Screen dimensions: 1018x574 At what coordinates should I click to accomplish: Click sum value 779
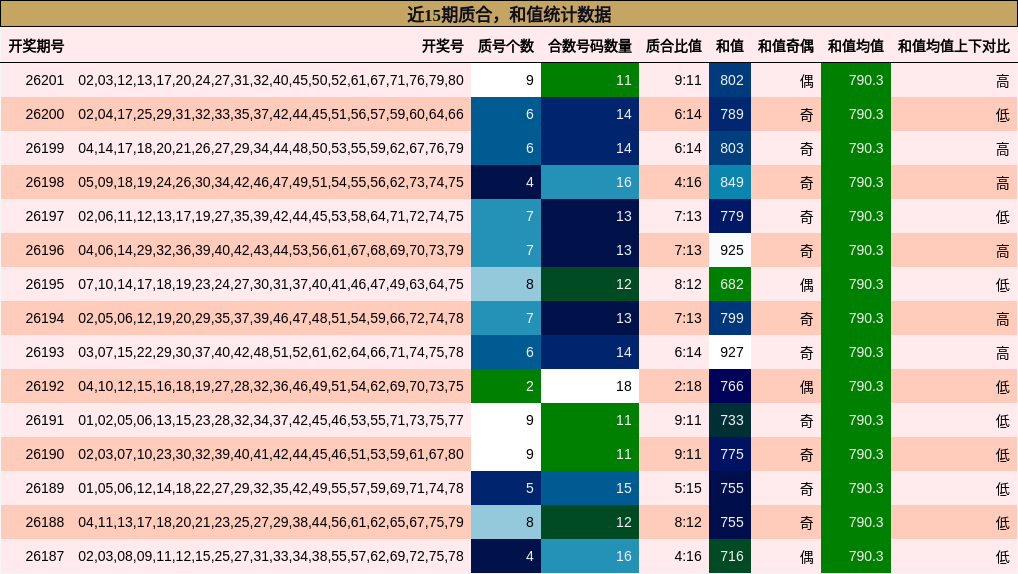click(730, 216)
